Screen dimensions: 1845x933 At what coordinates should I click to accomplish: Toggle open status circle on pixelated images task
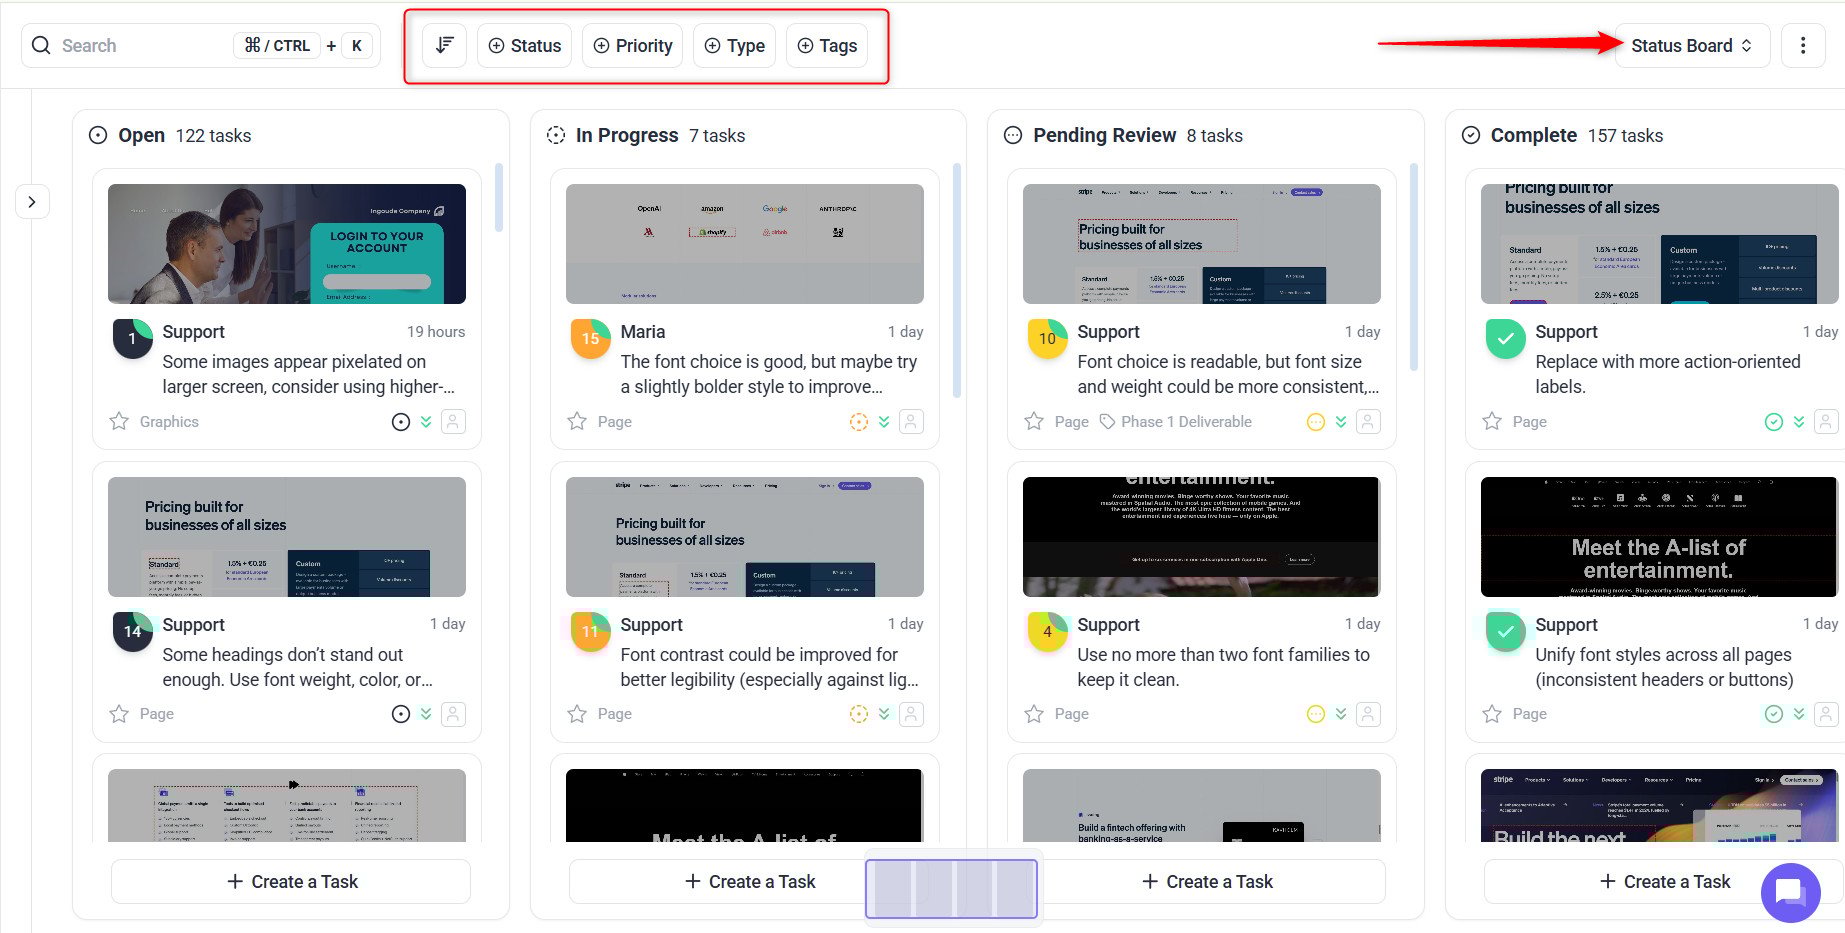pyautogui.click(x=401, y=422)
